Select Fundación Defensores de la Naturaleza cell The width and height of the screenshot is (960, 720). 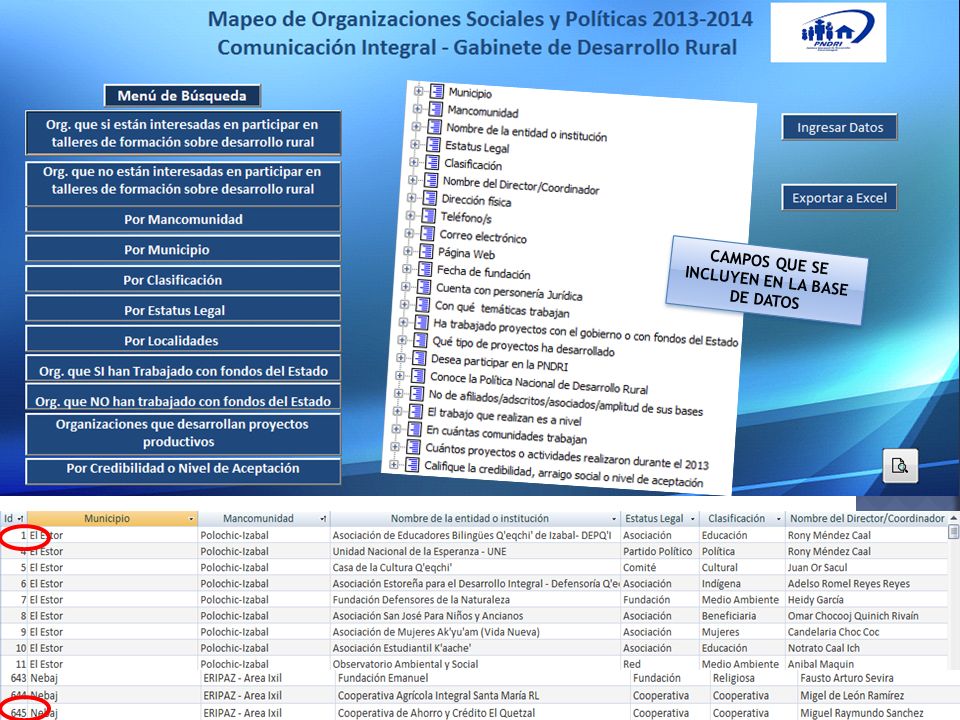tap(475, 599)
